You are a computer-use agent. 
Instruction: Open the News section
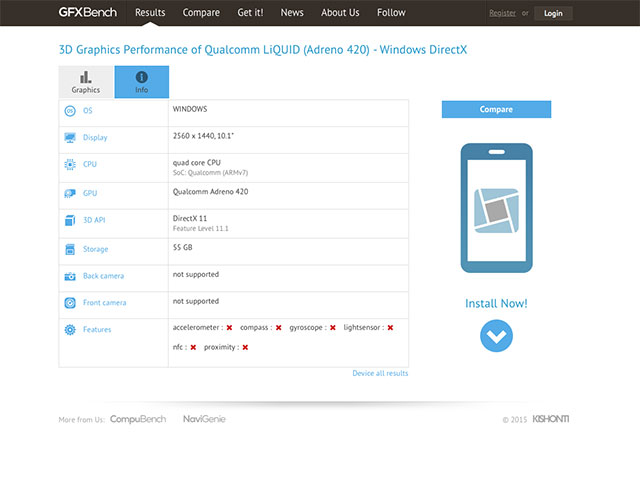pyautogui.click(x=292, y=13)
